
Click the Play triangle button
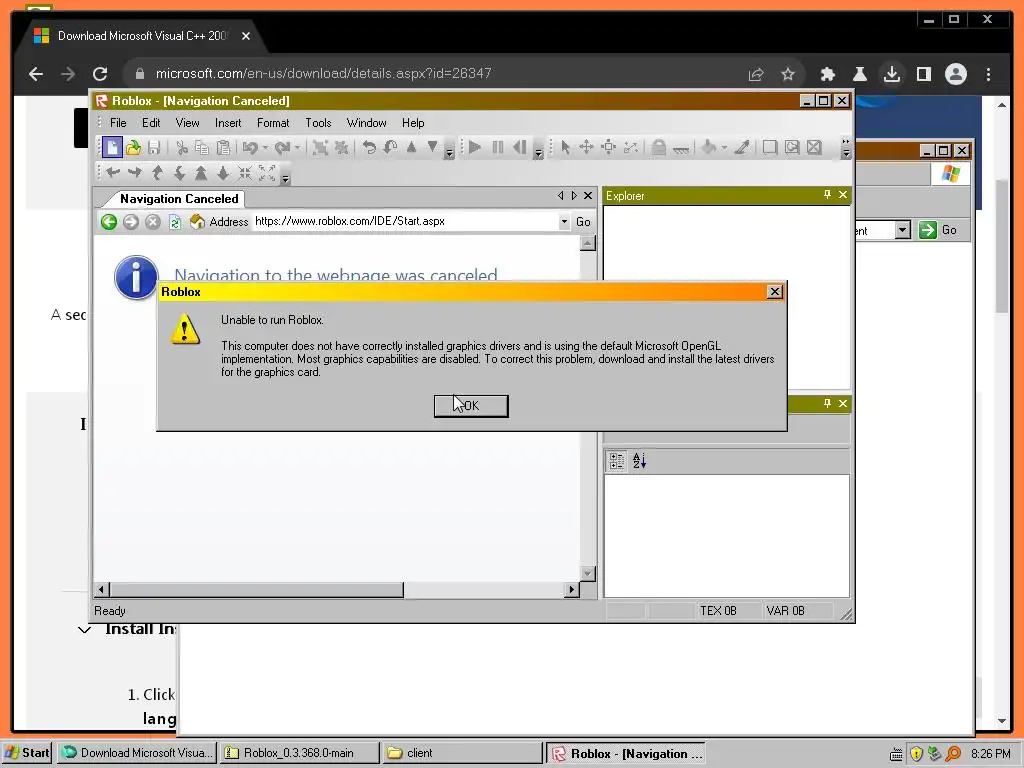pos(475,148)
